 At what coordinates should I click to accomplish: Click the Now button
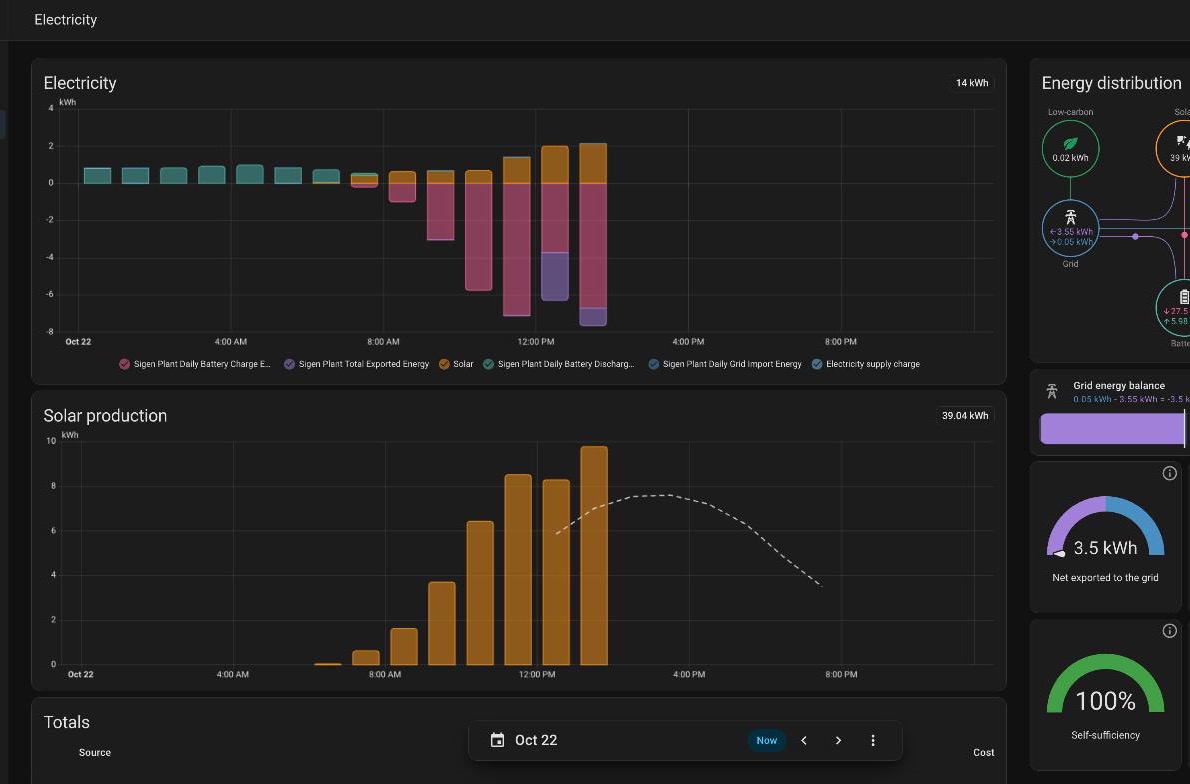click(x=767, y=741)
